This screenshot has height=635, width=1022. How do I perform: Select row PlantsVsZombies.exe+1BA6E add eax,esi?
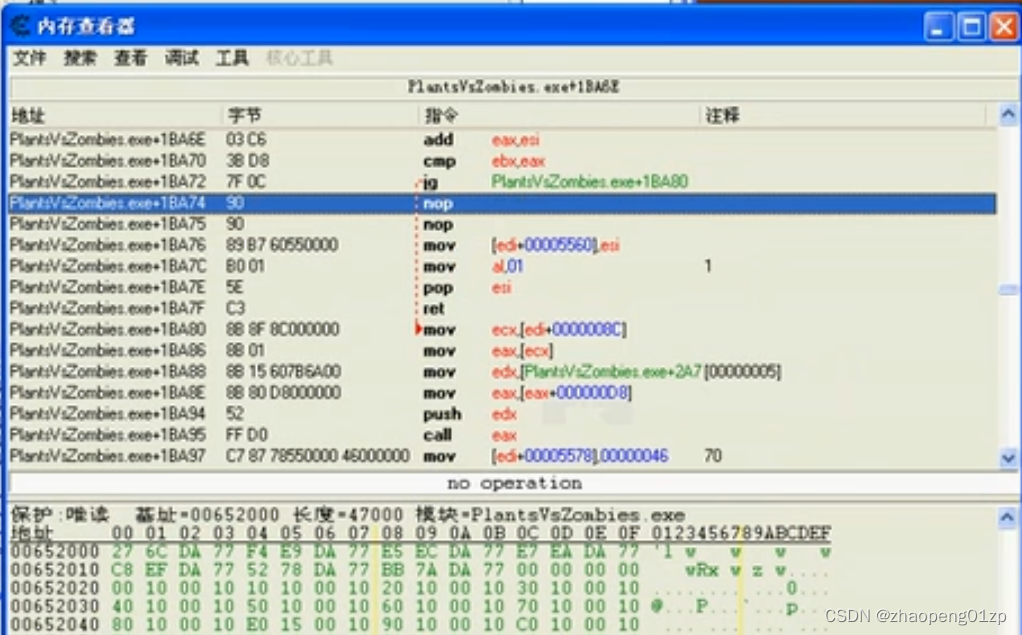click(x=502, y=140)
